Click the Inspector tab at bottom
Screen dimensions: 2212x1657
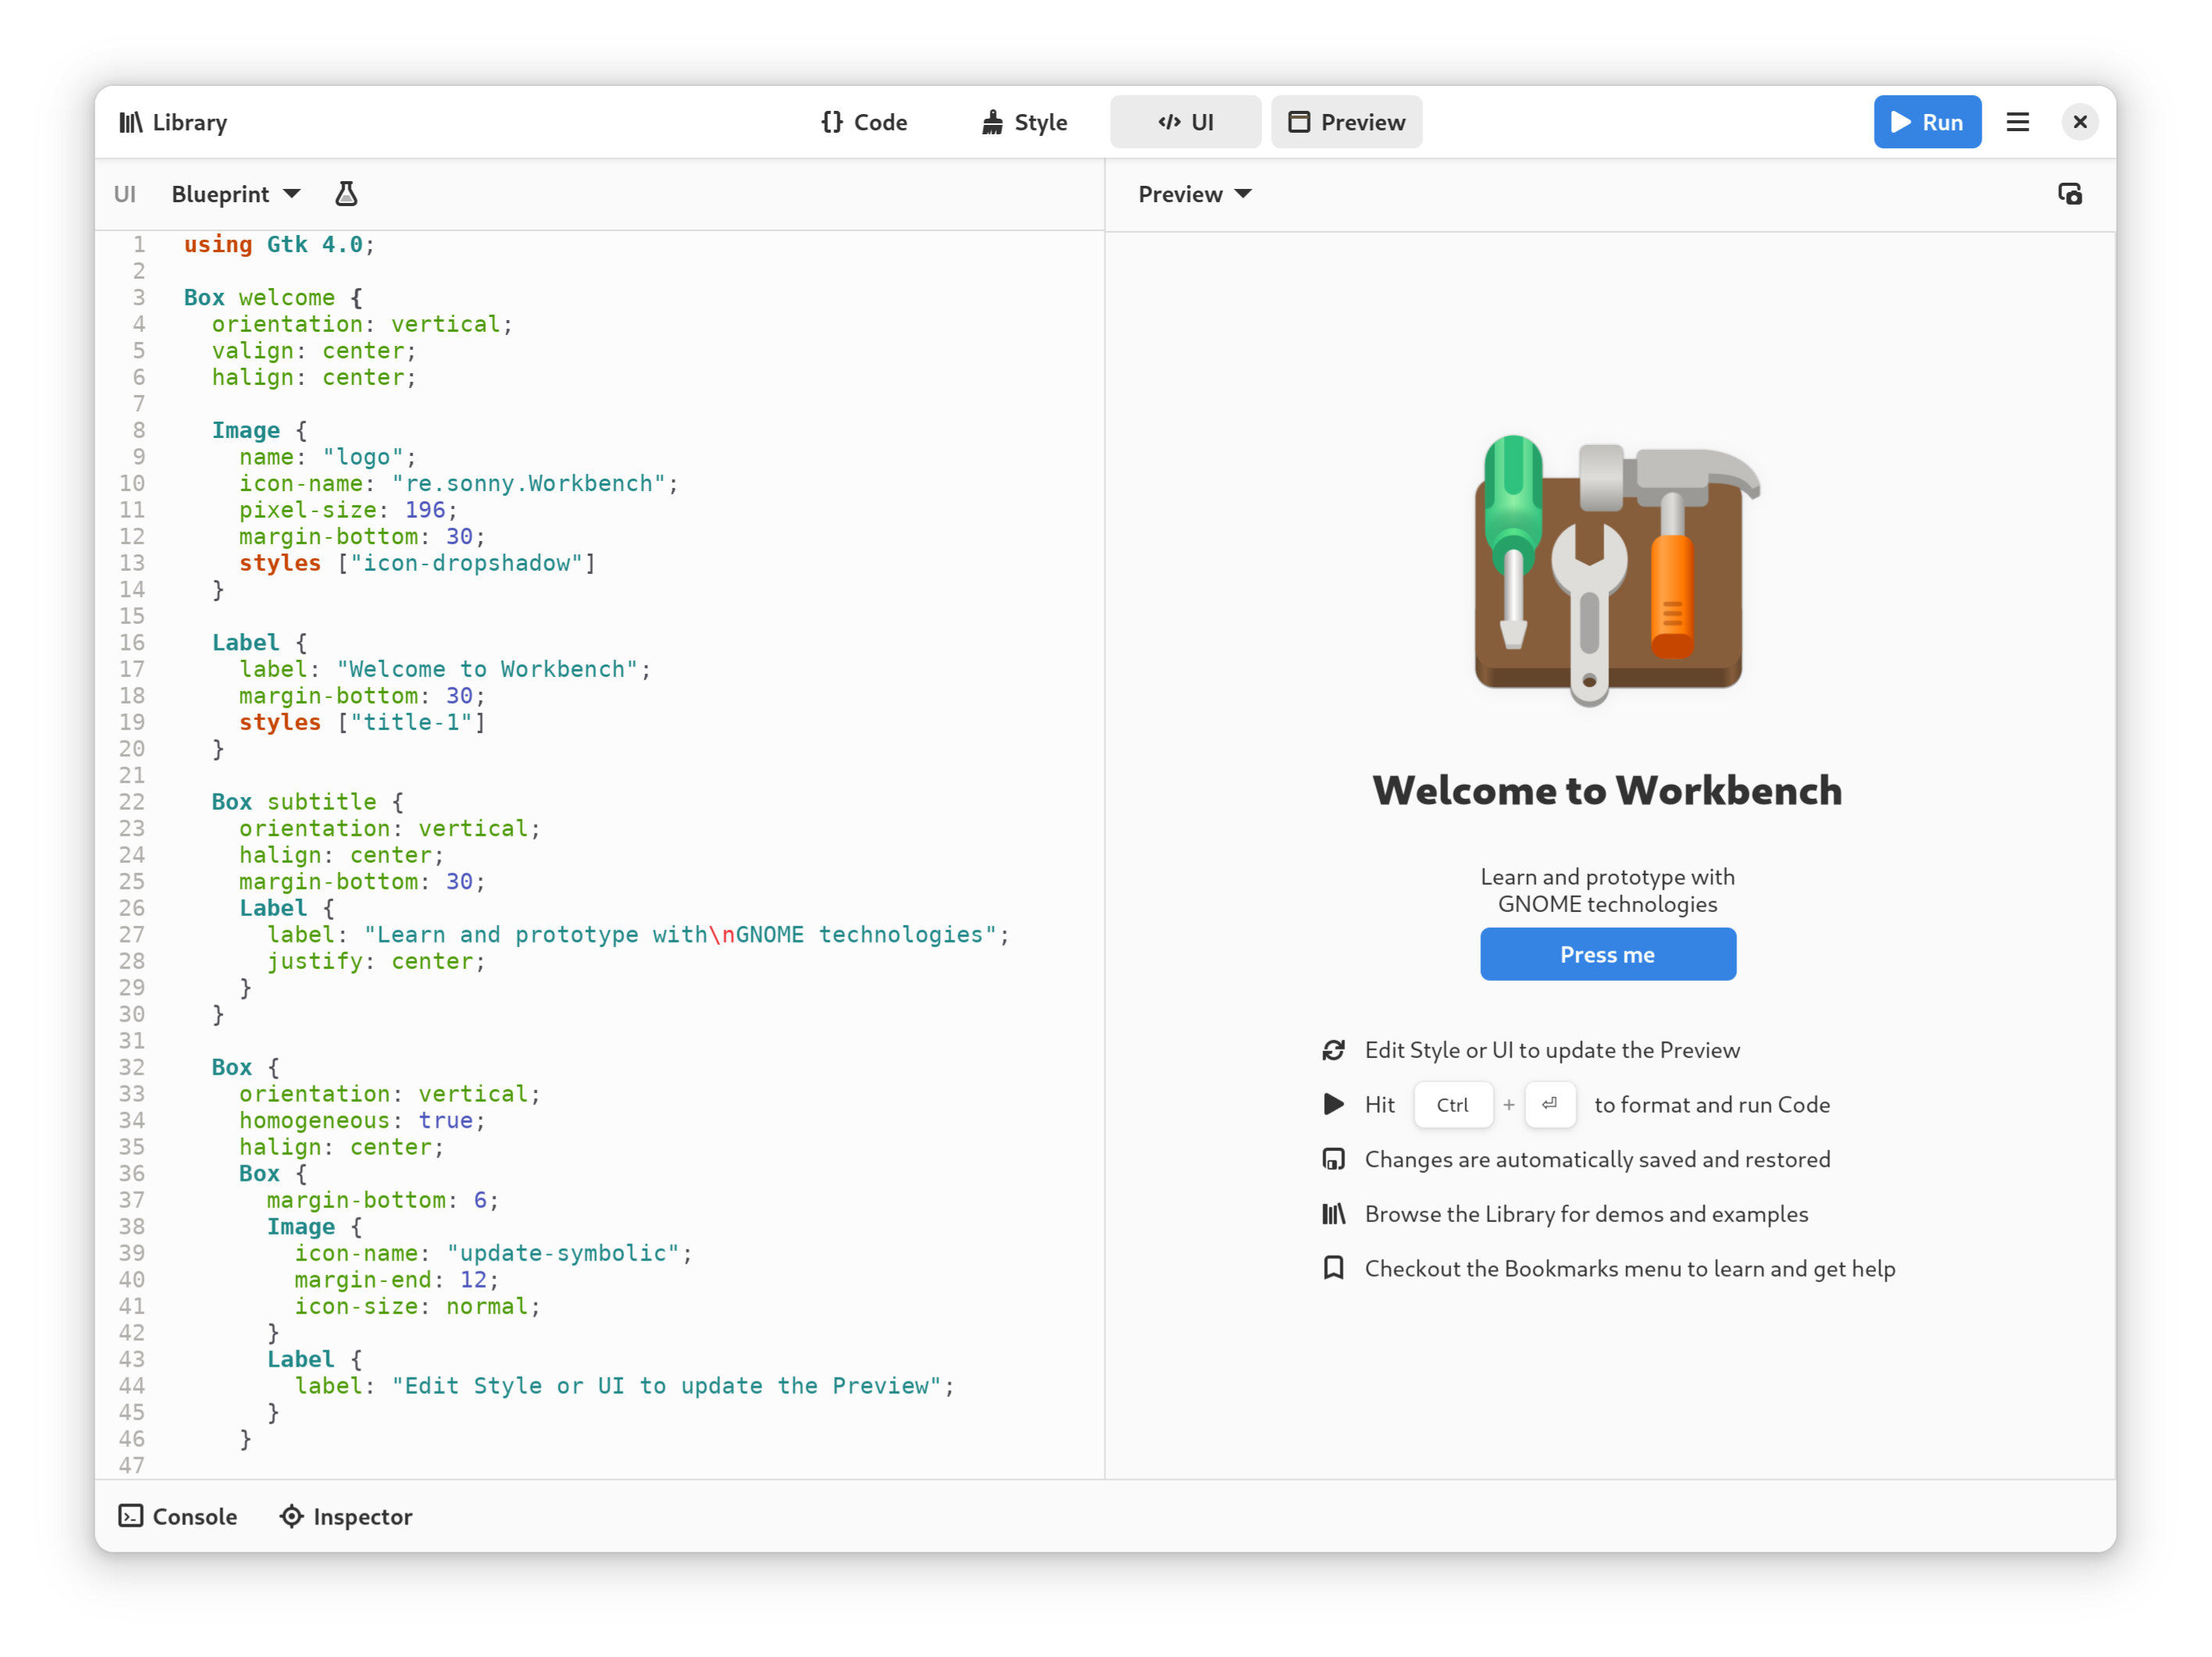(348, 1514)
